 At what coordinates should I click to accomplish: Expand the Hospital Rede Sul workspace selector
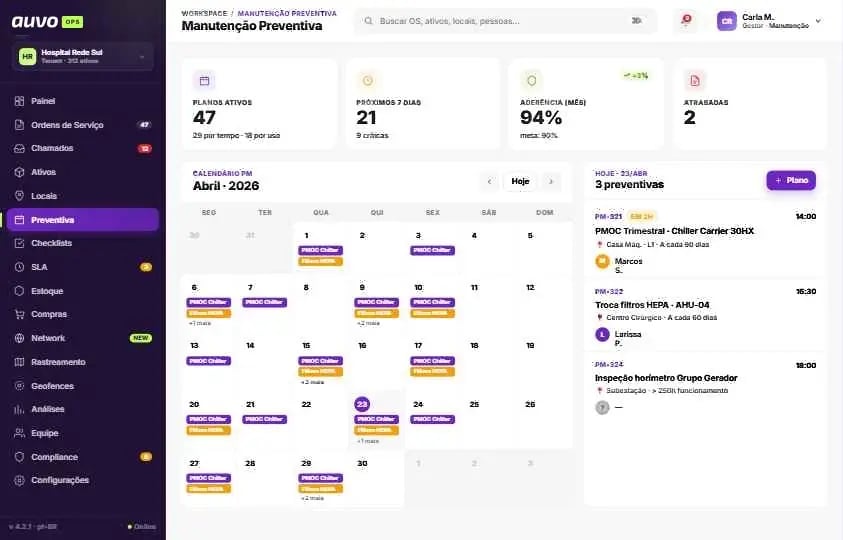(83, 56)
